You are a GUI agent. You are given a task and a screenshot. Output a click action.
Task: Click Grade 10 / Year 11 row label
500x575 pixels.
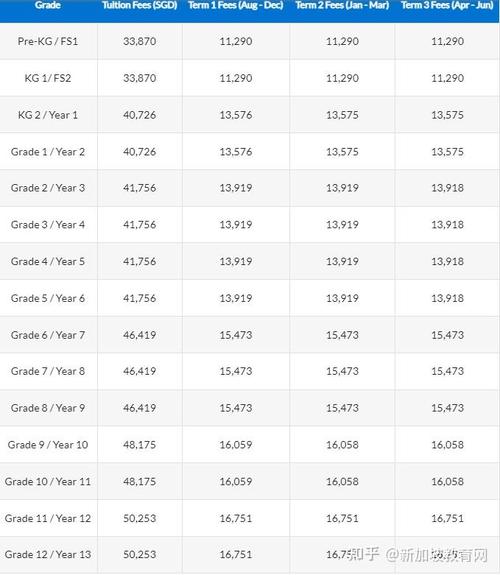48,481
